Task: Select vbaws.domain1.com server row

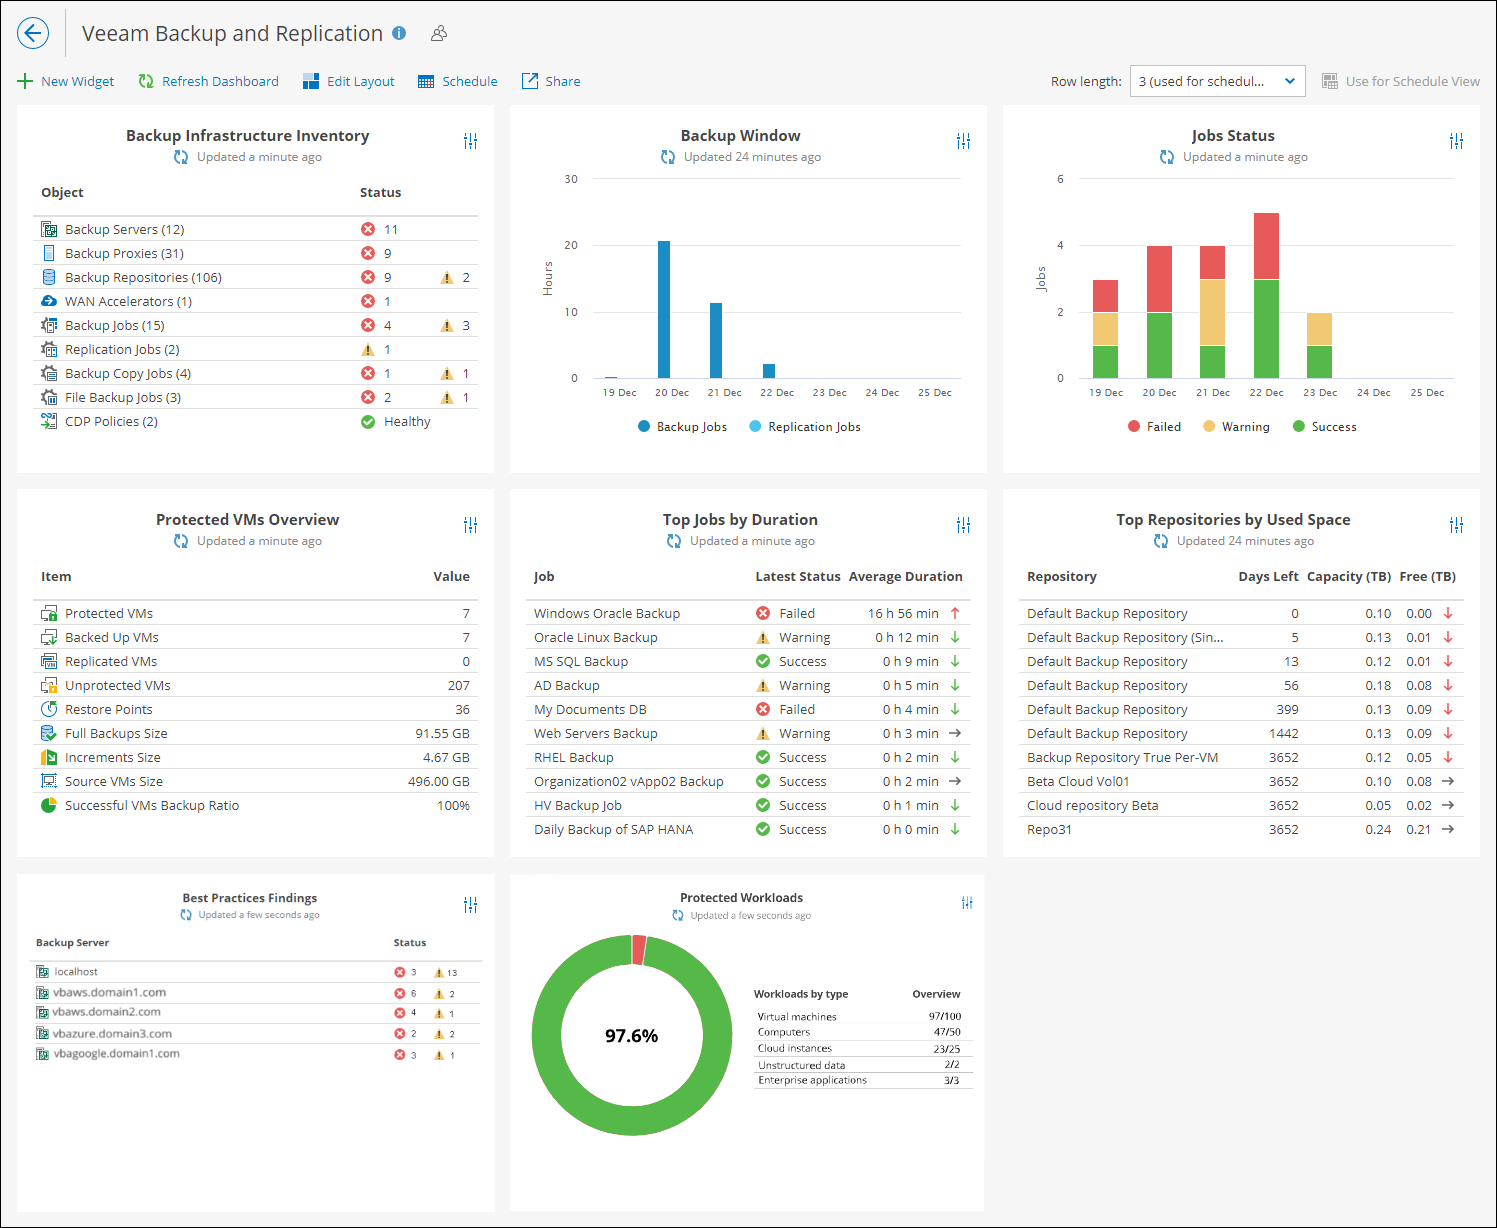Action: 257,993
